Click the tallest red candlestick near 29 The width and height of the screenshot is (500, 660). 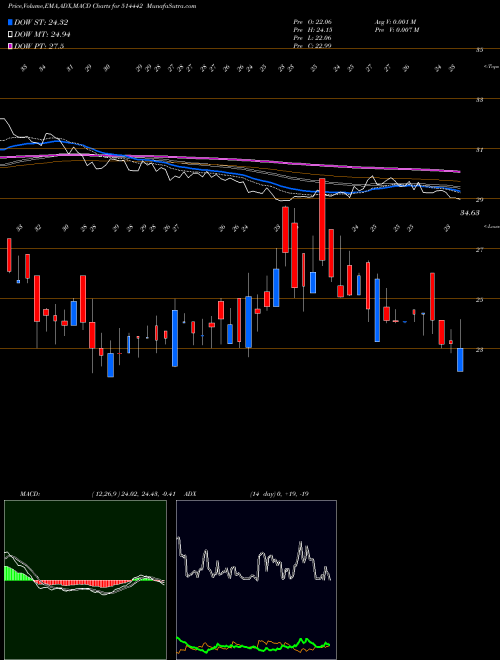click(322, 220)
